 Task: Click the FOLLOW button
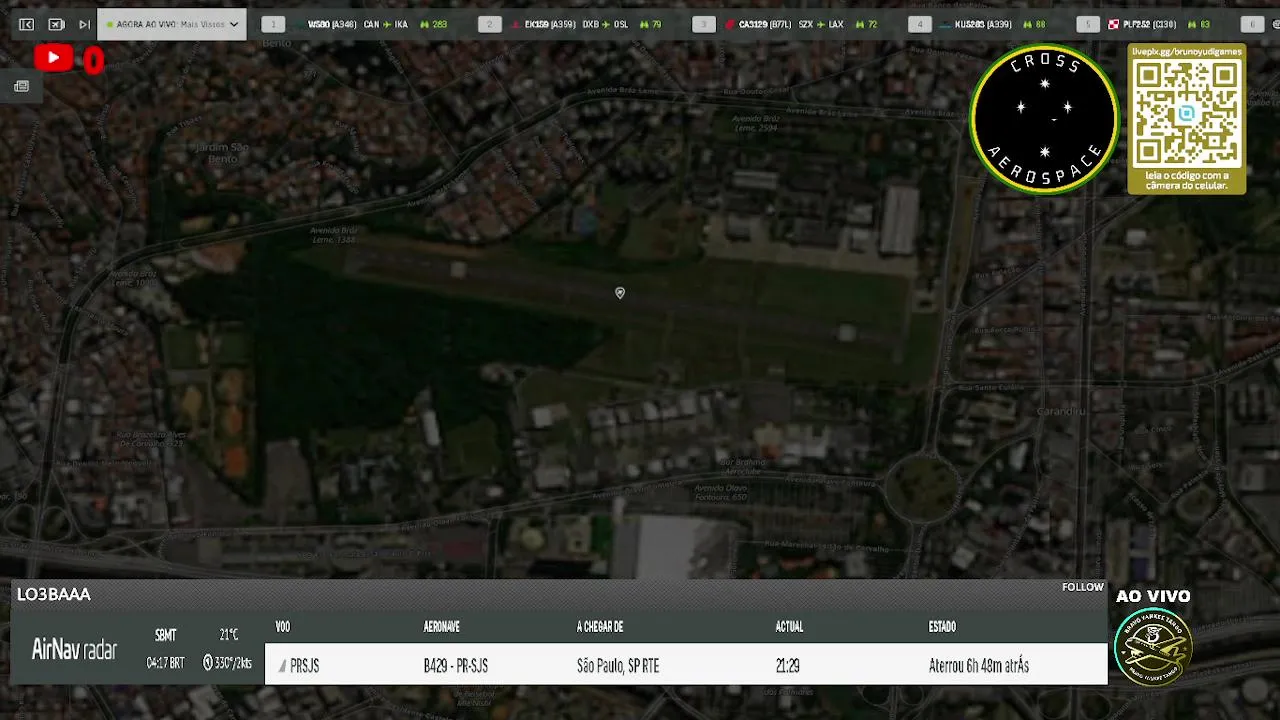pyautogui.click(x=1083, y=588)
